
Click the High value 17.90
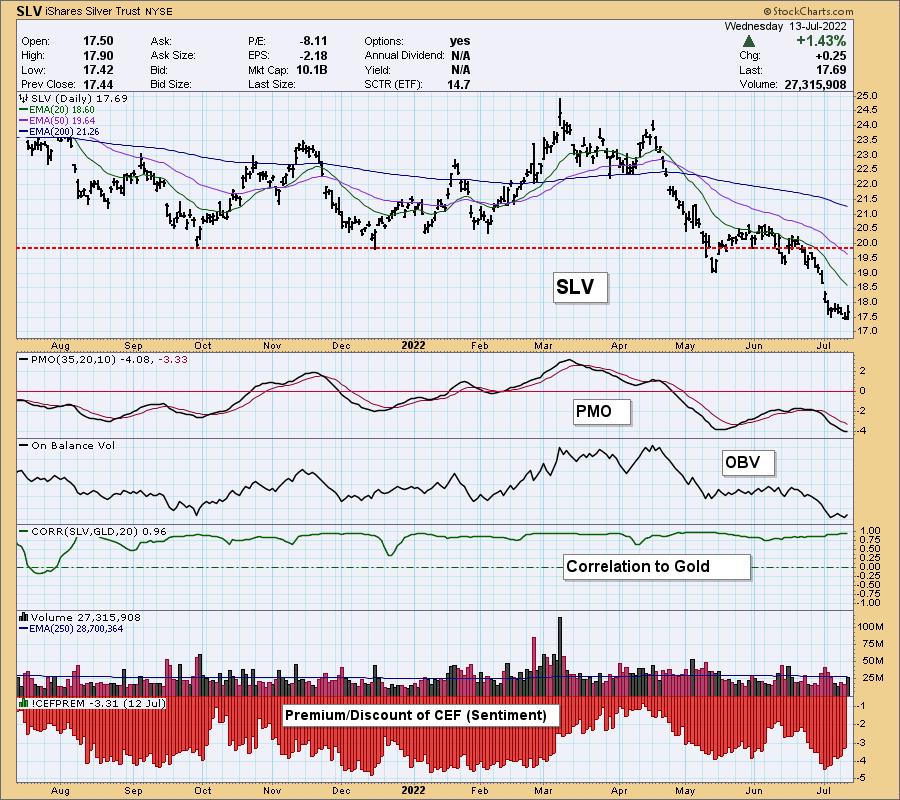pyautogui.click(x=98, y=55)
